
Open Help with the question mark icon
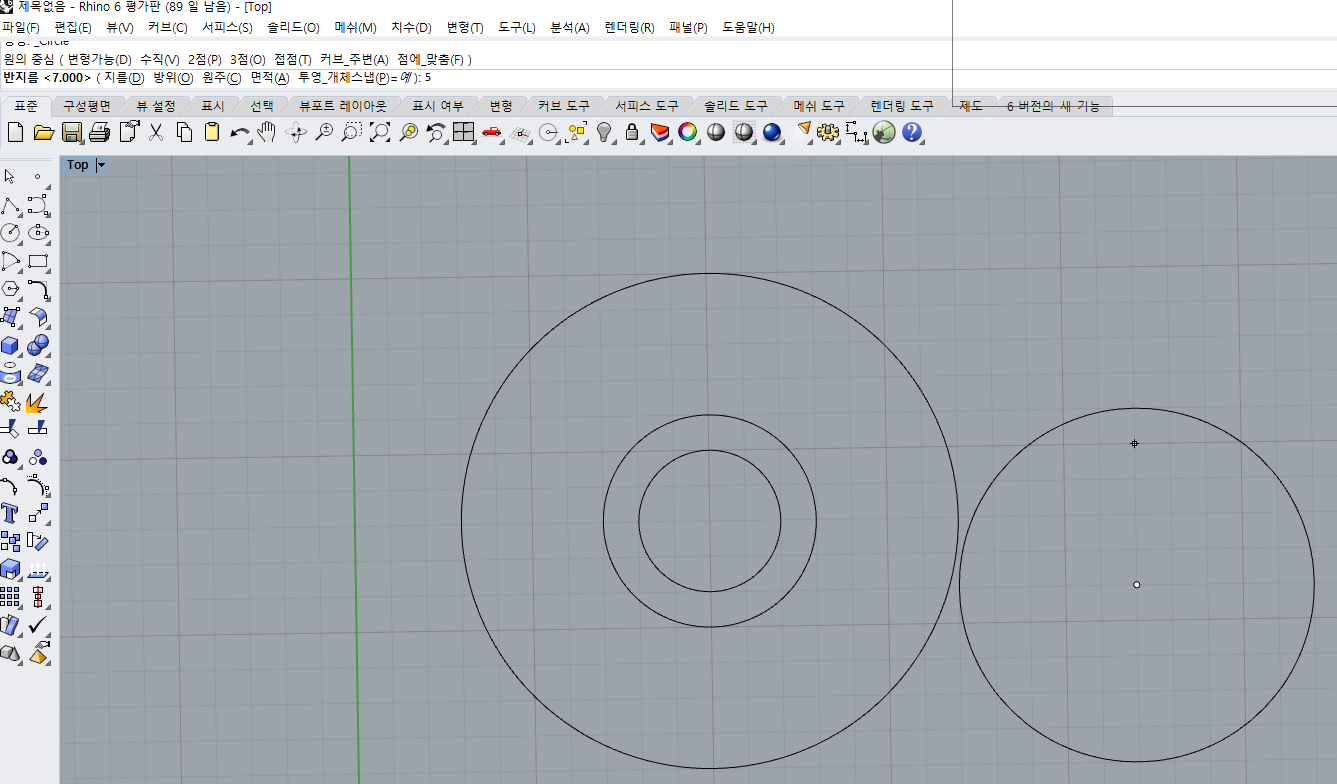(911, 132)
